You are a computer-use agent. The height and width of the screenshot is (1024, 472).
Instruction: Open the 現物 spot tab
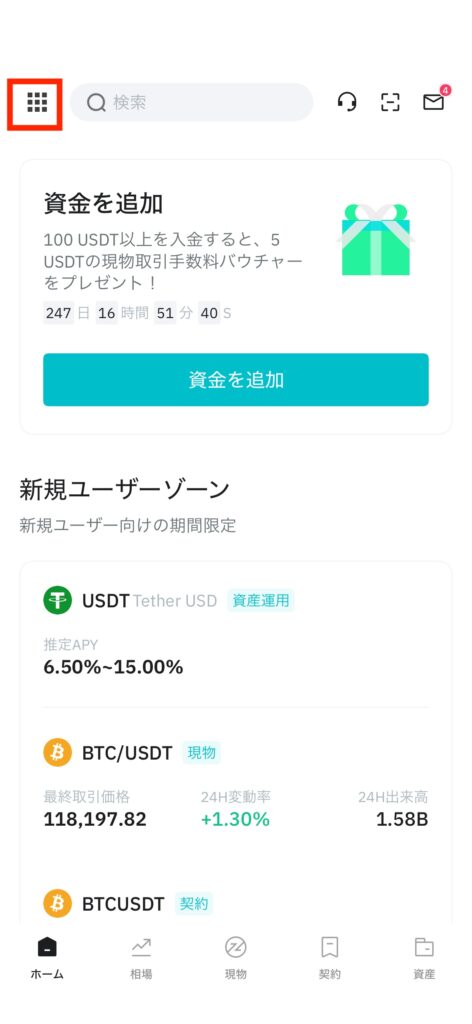tap(236, 958)
